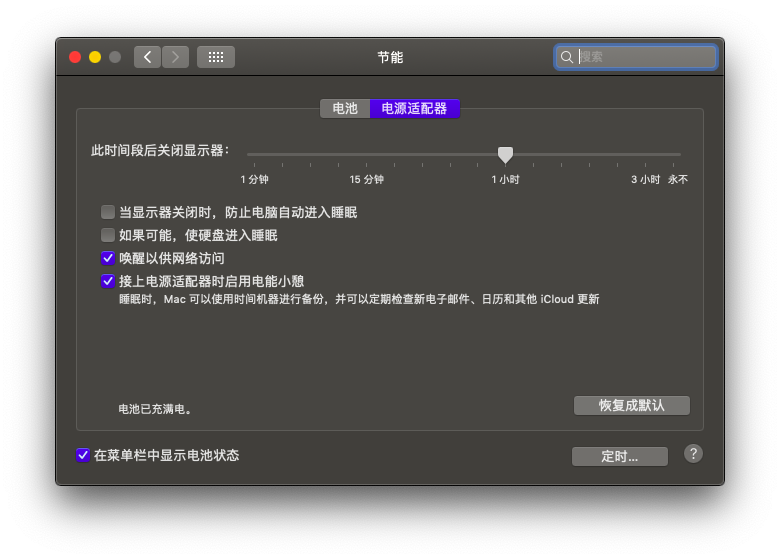The width and height of the screenshot is (780, 559).
Task: Select the 电源适配器 tab
Action: point(414,108)
